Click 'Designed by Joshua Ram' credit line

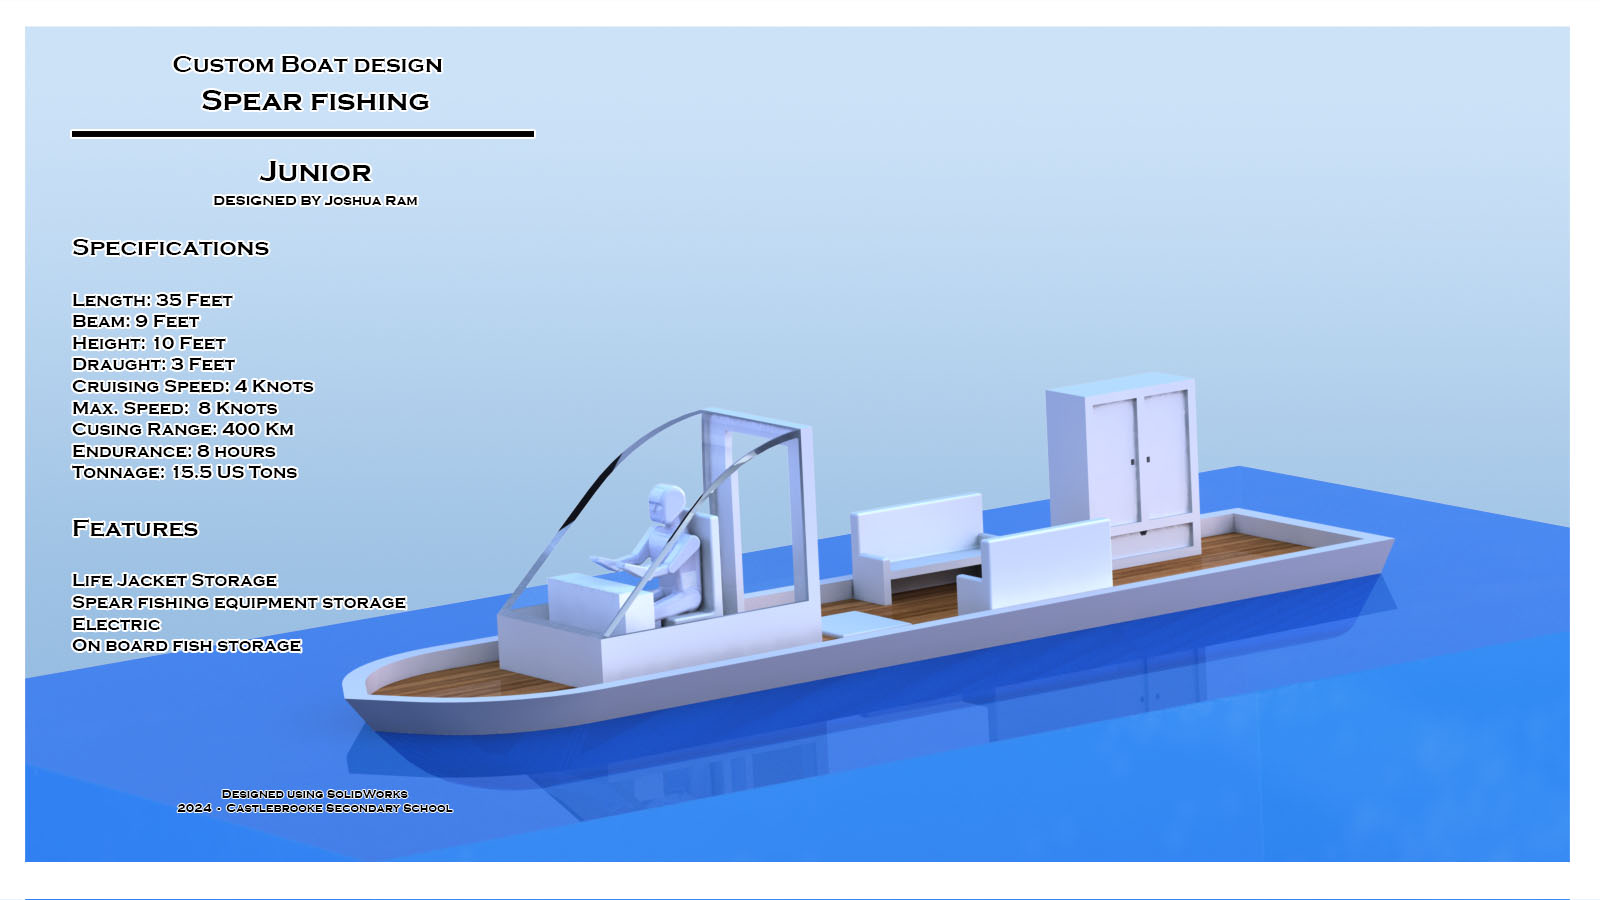pos(315,200)
